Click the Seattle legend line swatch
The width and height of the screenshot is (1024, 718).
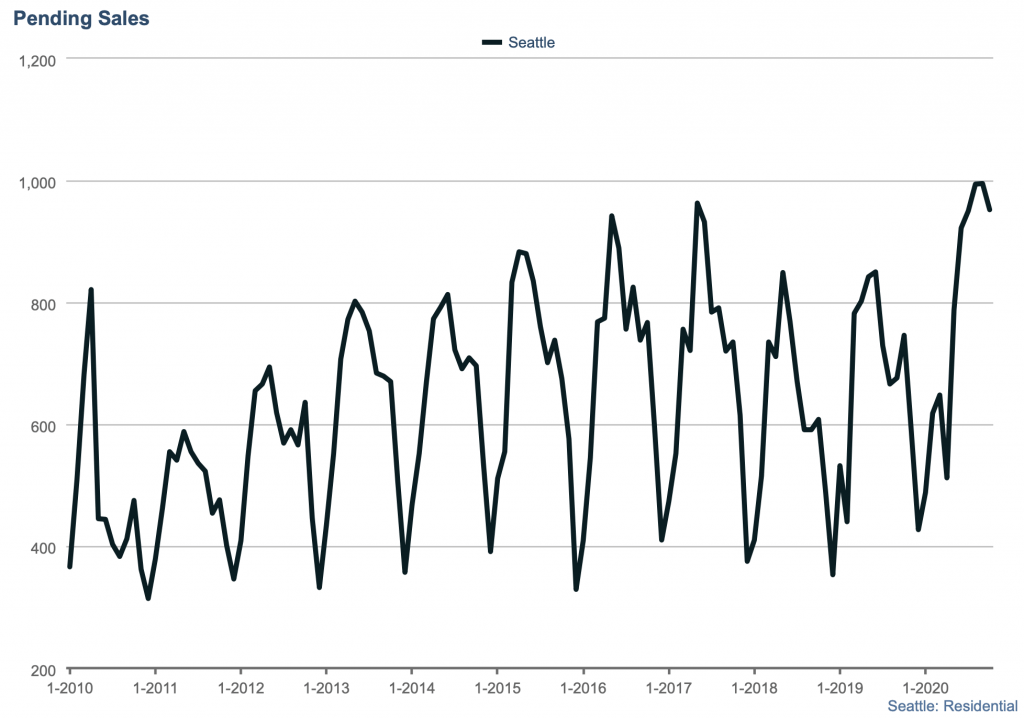click(492, 42)
